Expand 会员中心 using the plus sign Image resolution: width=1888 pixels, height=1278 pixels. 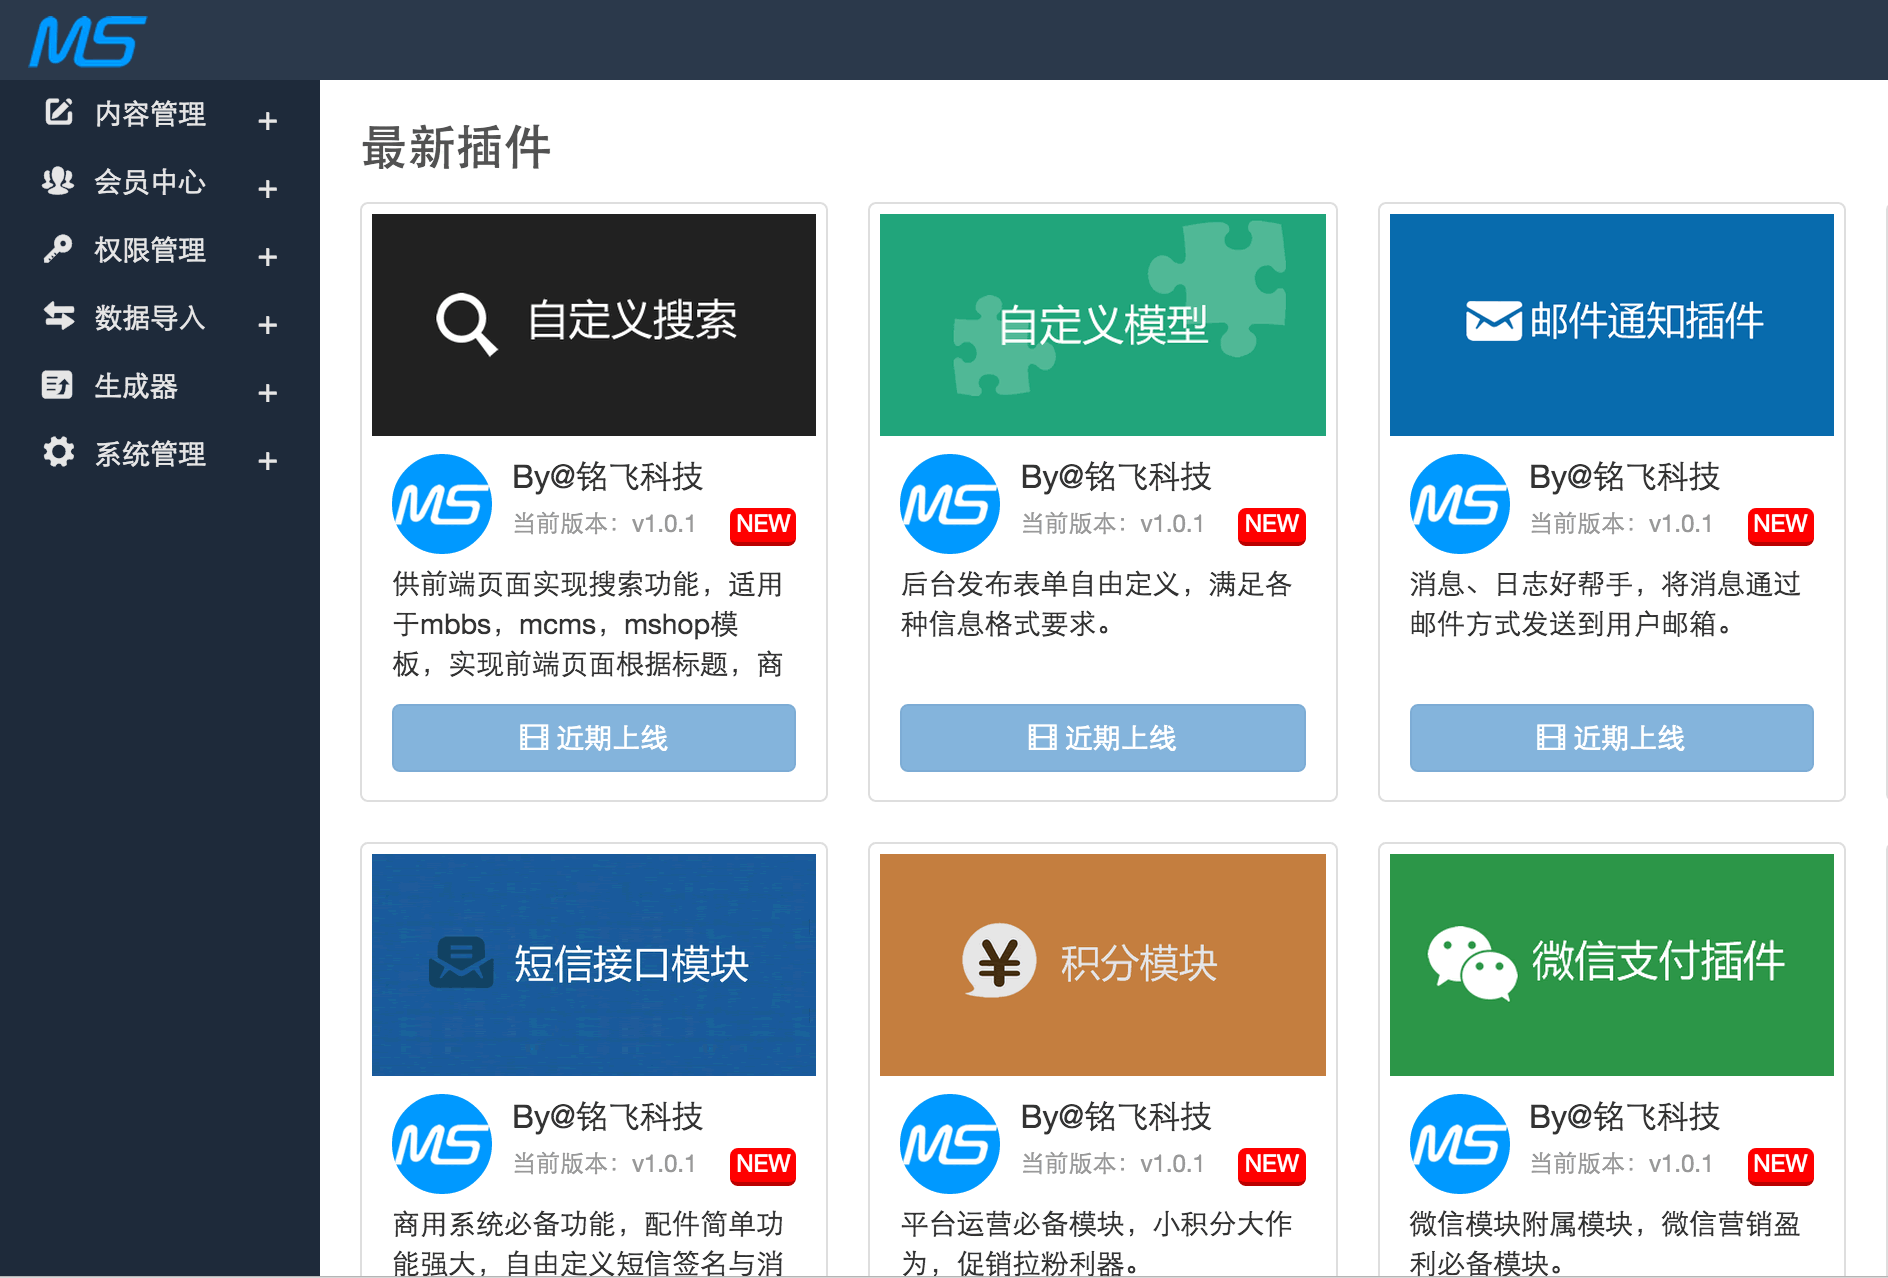267,189
